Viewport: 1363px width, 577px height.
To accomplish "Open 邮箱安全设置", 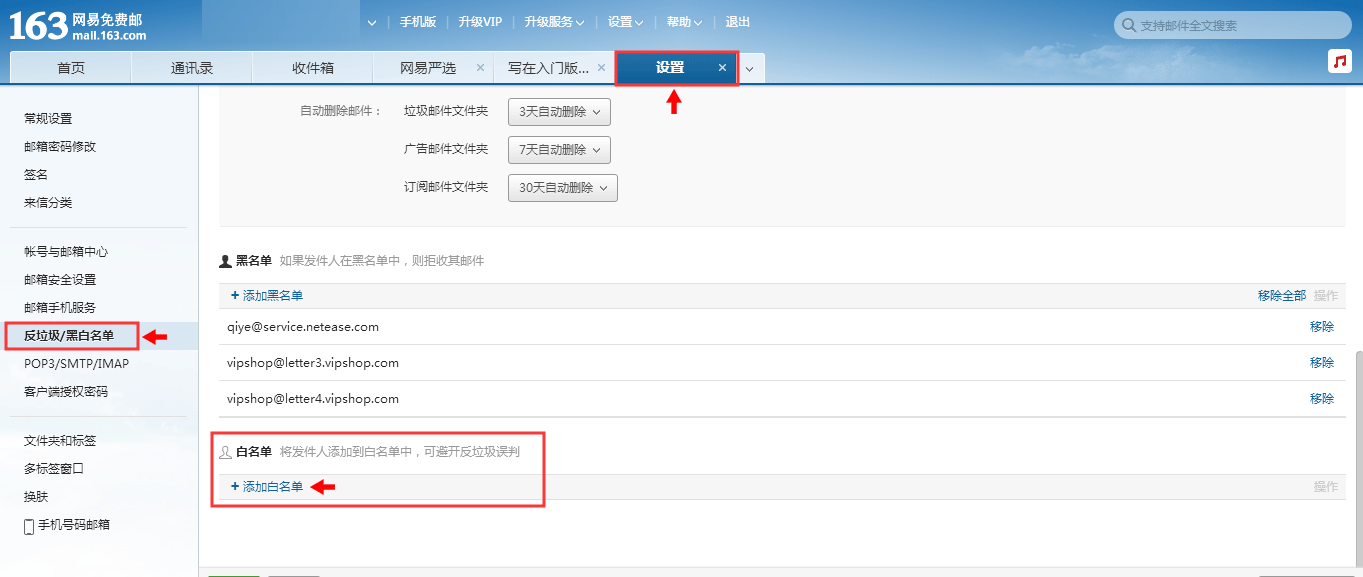I will click(x=60, y=280).
